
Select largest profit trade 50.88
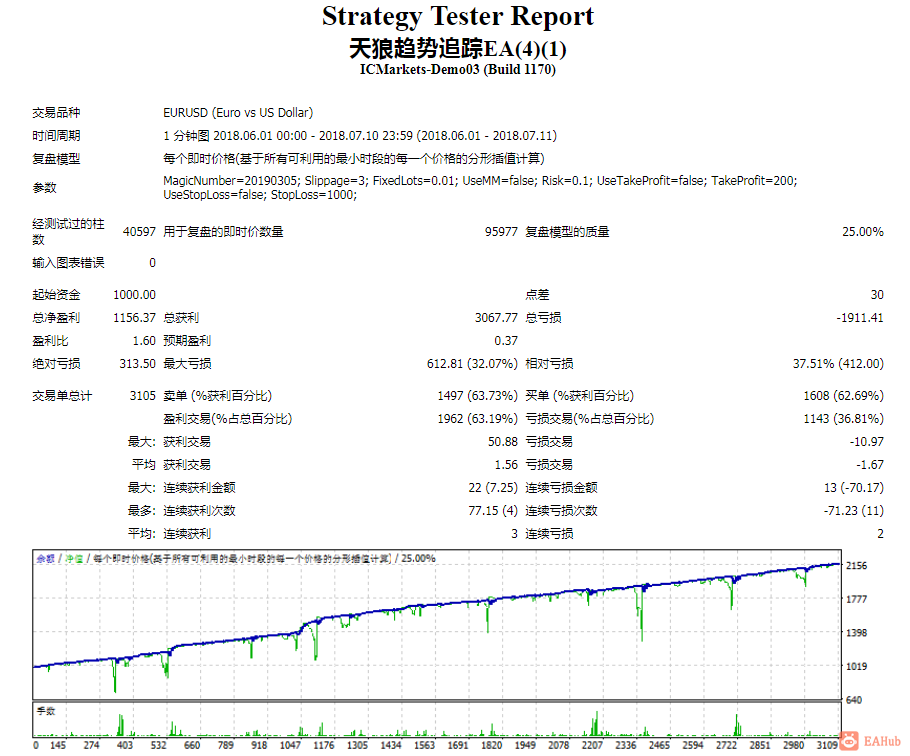tap(503, 442)
